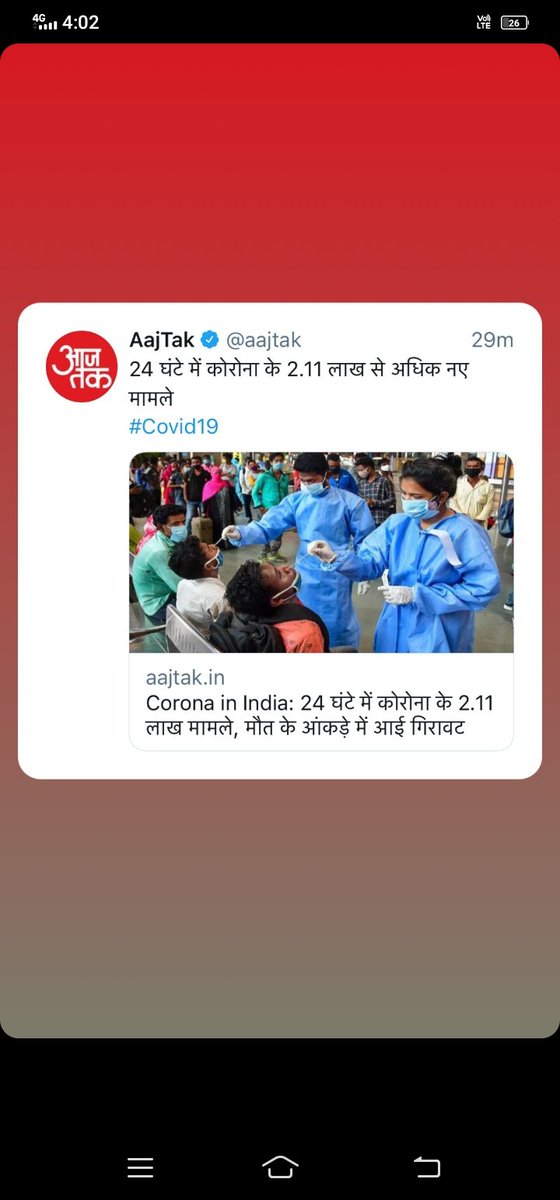
Task: Open the AajTak red logo avatar
Action: coord(82,366)
